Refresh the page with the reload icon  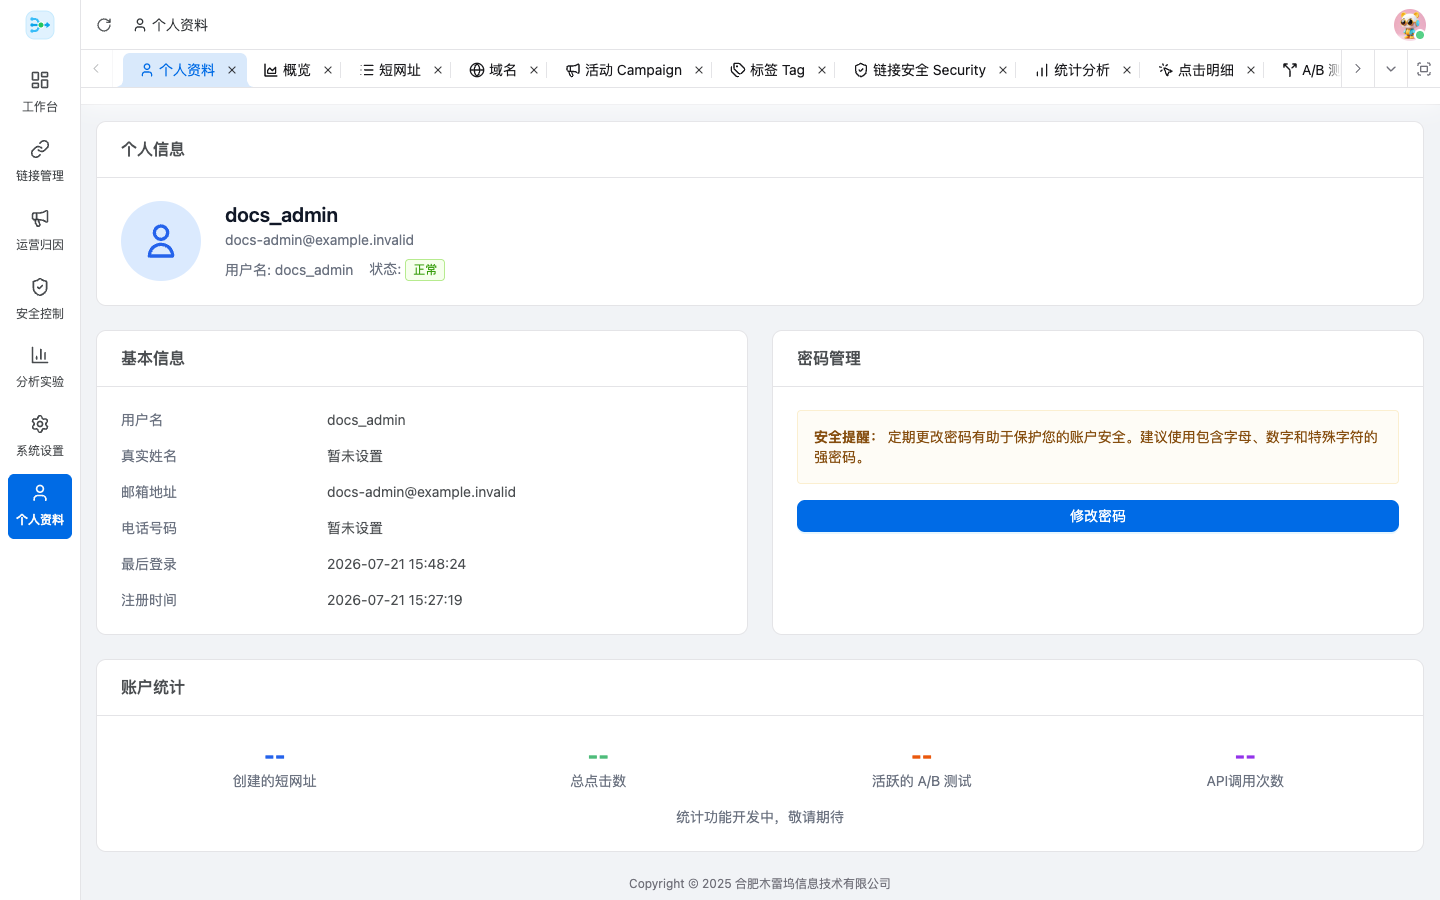point(104,25)
